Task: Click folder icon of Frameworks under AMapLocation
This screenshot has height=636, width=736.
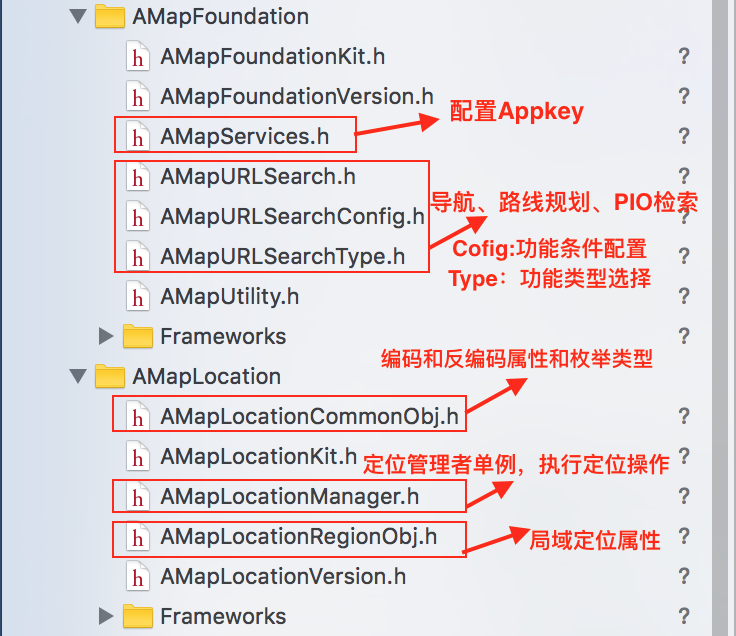Action: 138,616
